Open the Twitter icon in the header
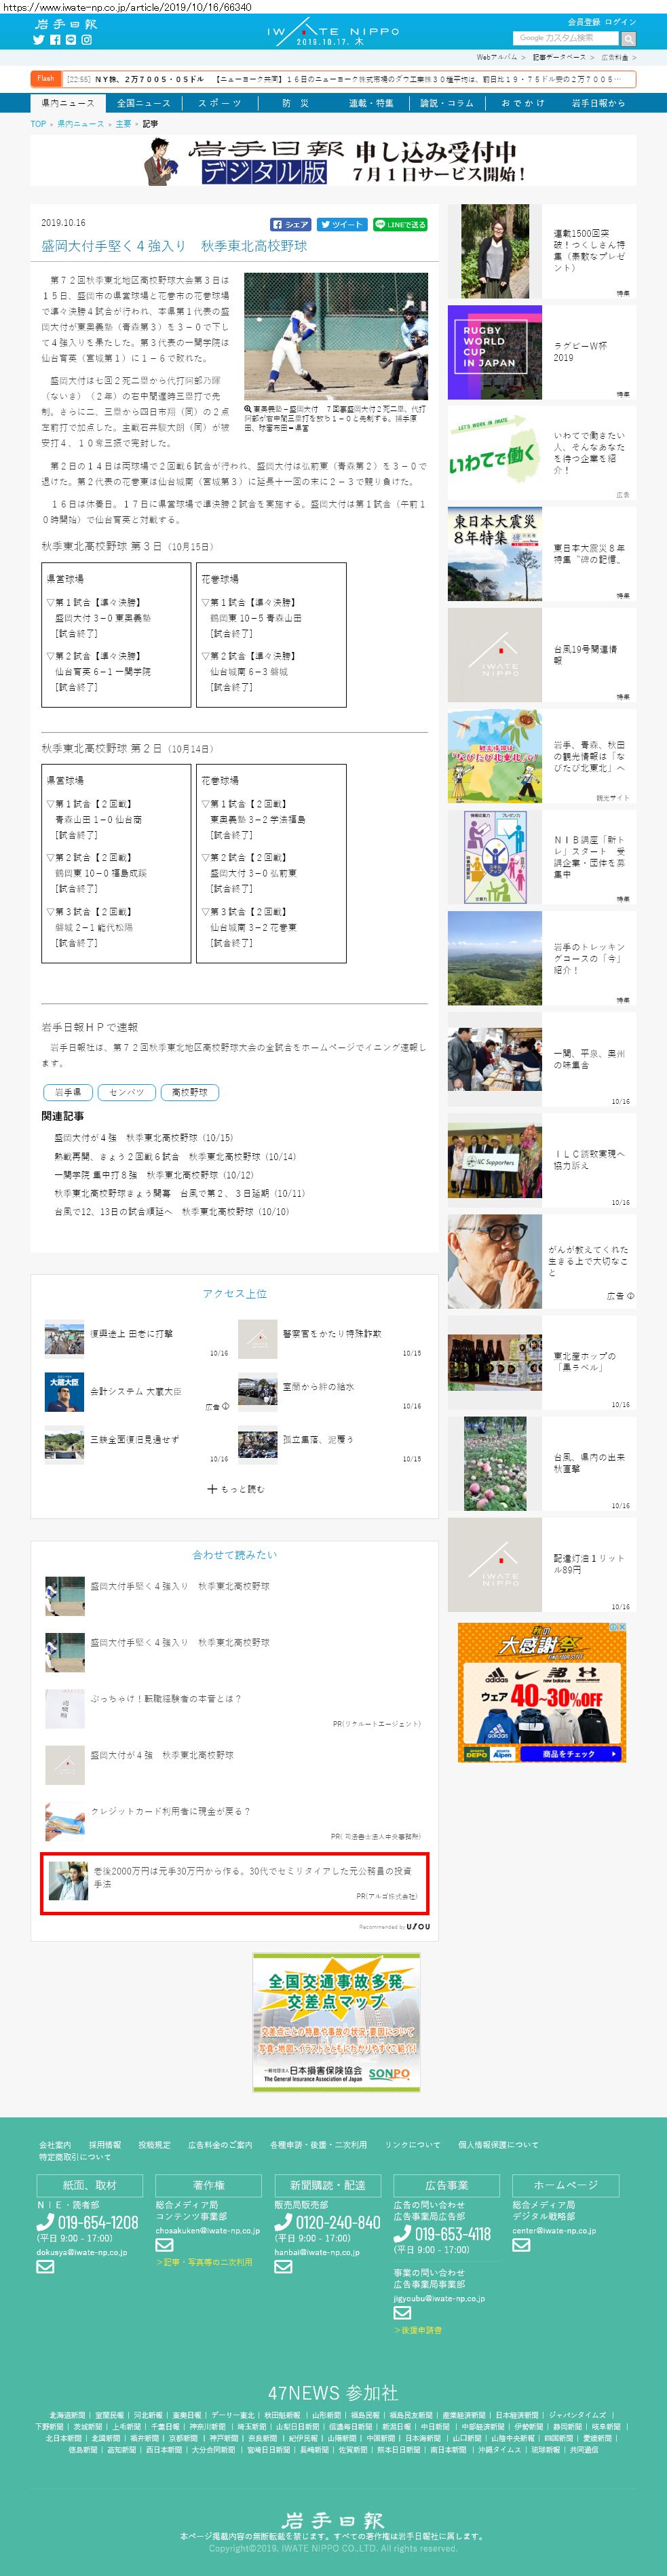The height and width of the screenshot is (2576, 667). coord(39,40)
